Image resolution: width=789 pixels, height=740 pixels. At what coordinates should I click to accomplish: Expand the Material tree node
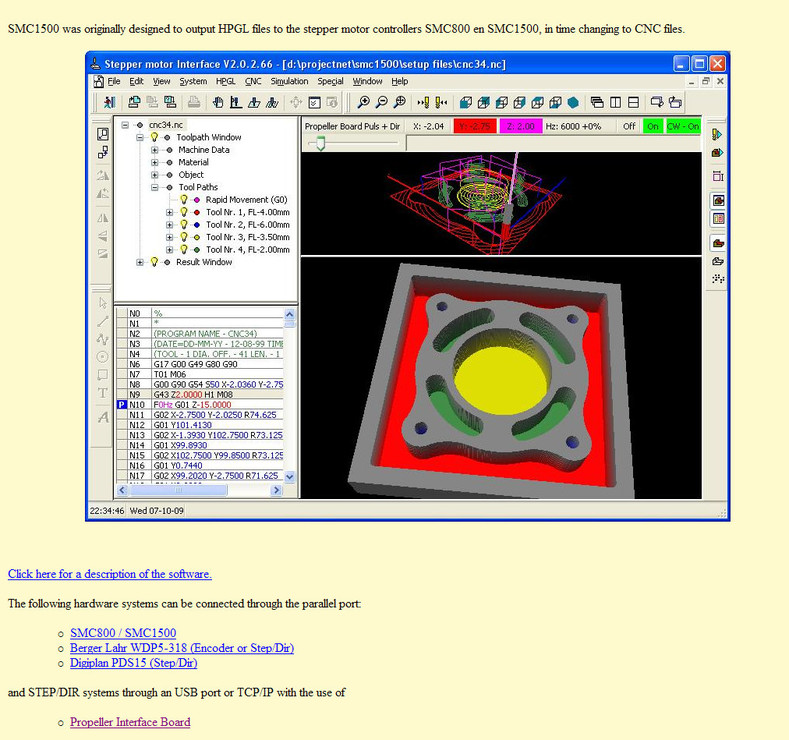pyautogui.click(x=155, y=162)
